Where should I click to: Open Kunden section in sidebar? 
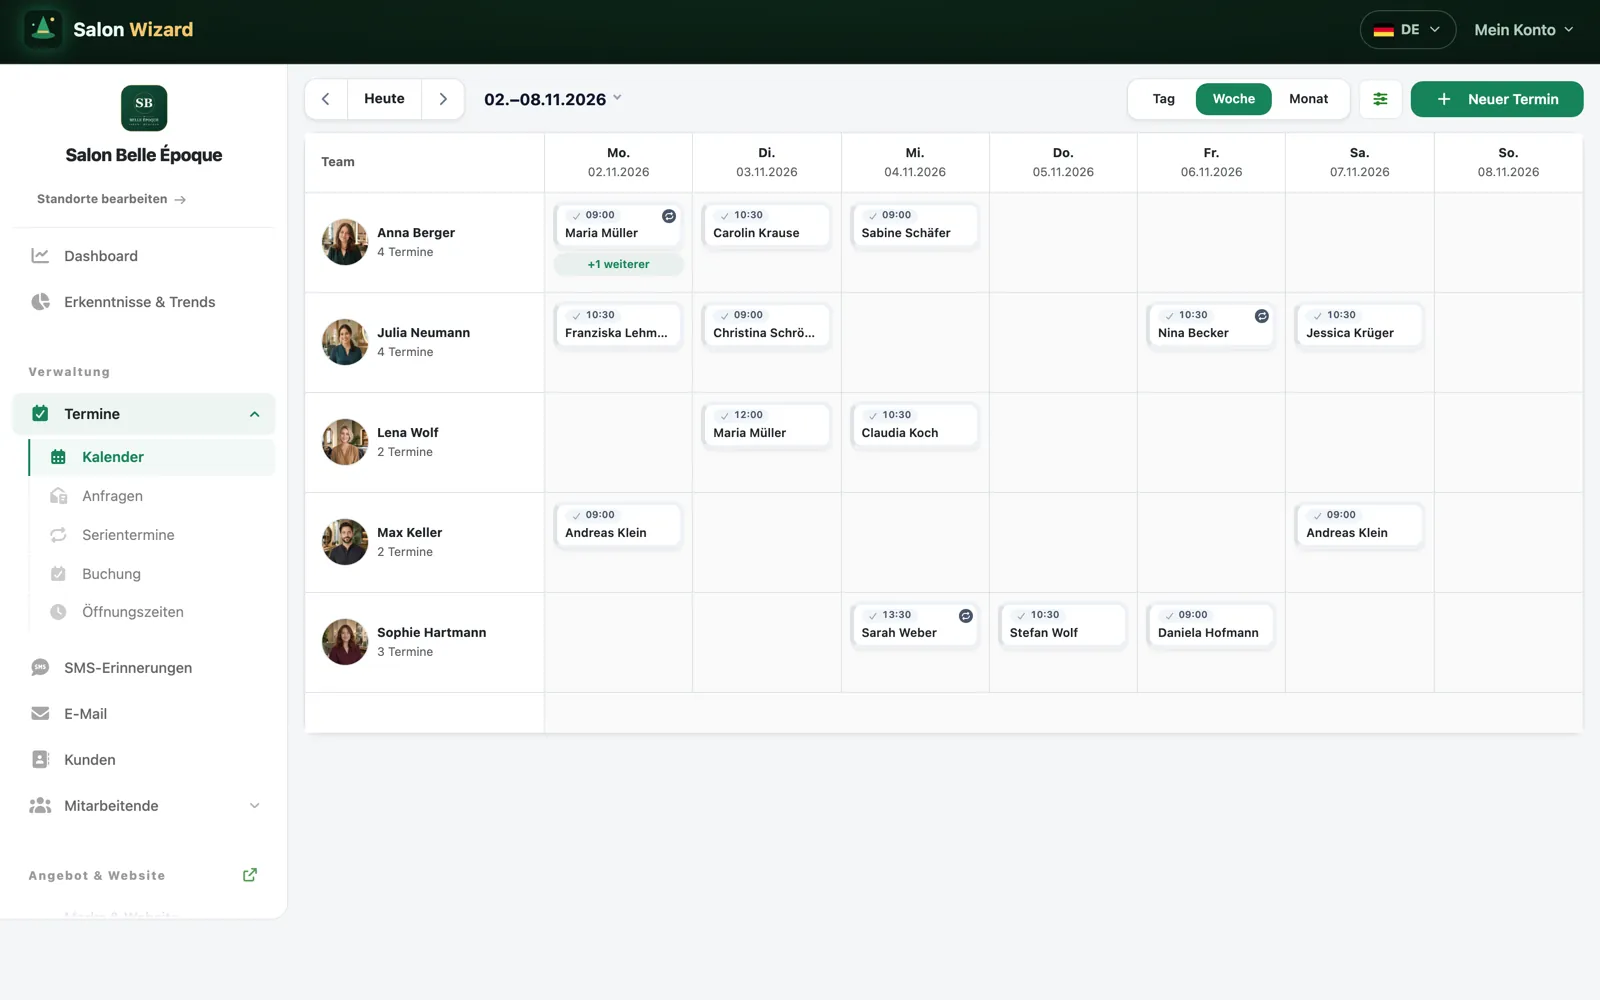144,760
